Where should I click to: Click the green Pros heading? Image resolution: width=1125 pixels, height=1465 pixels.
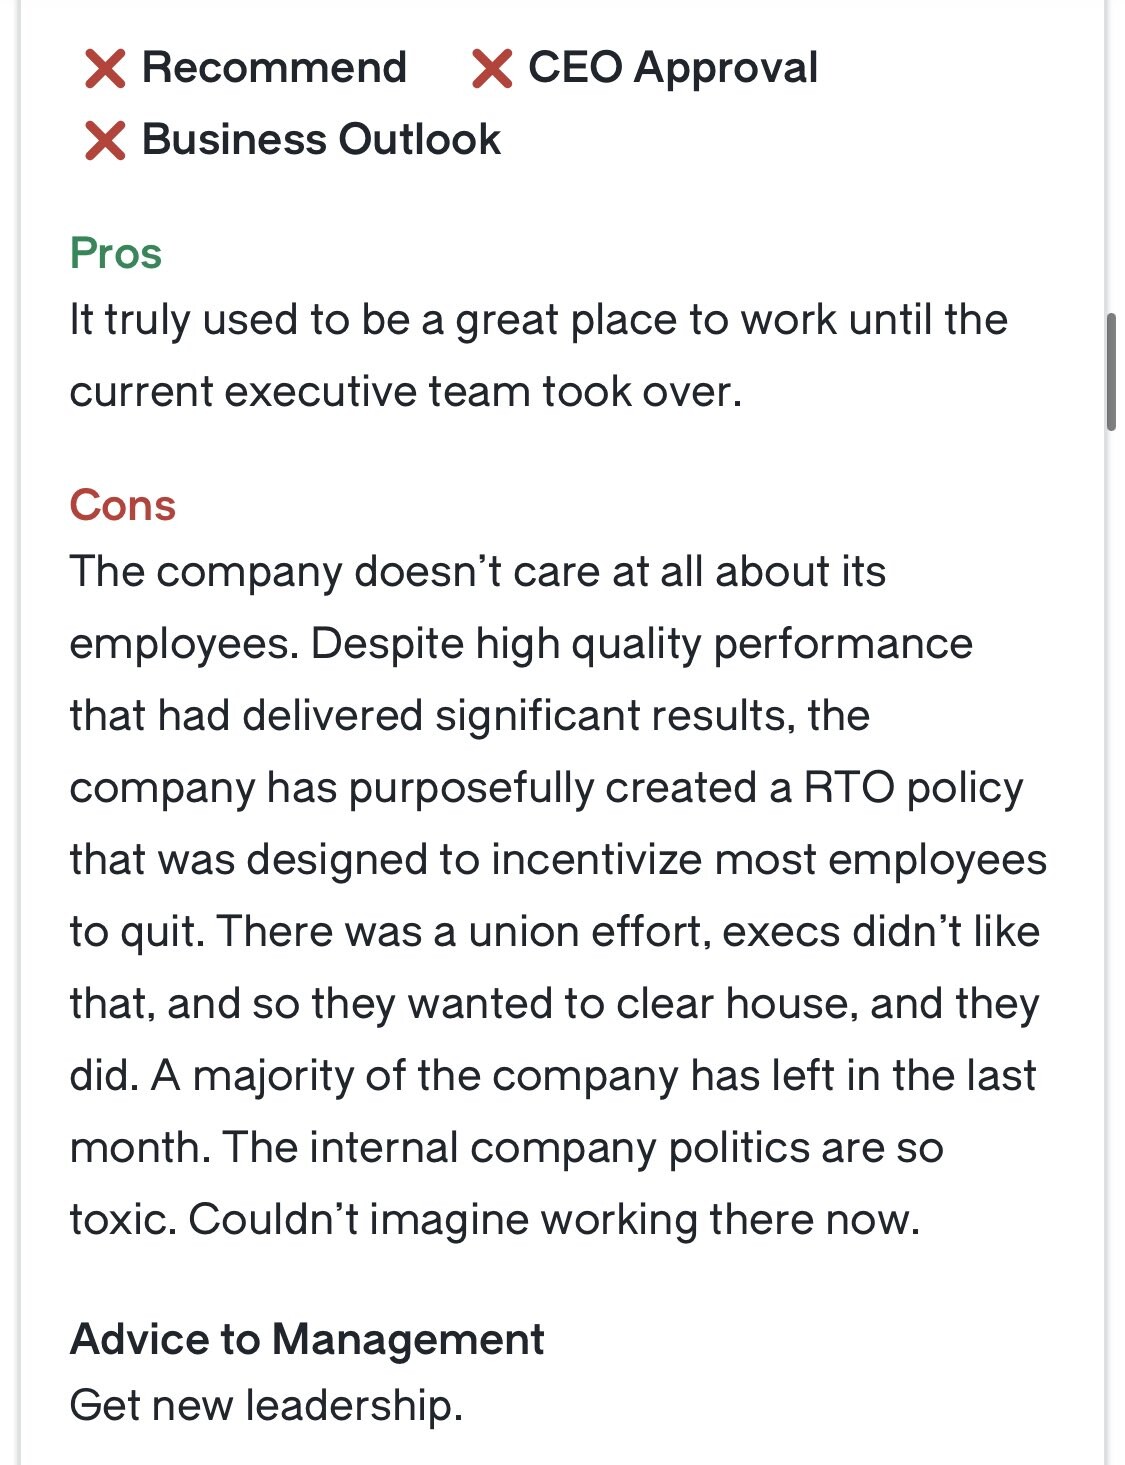coord(115,253)
